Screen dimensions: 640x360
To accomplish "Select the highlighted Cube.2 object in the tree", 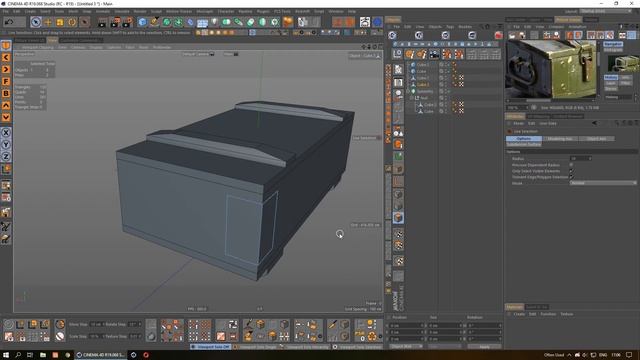I will tap(423, 84).
